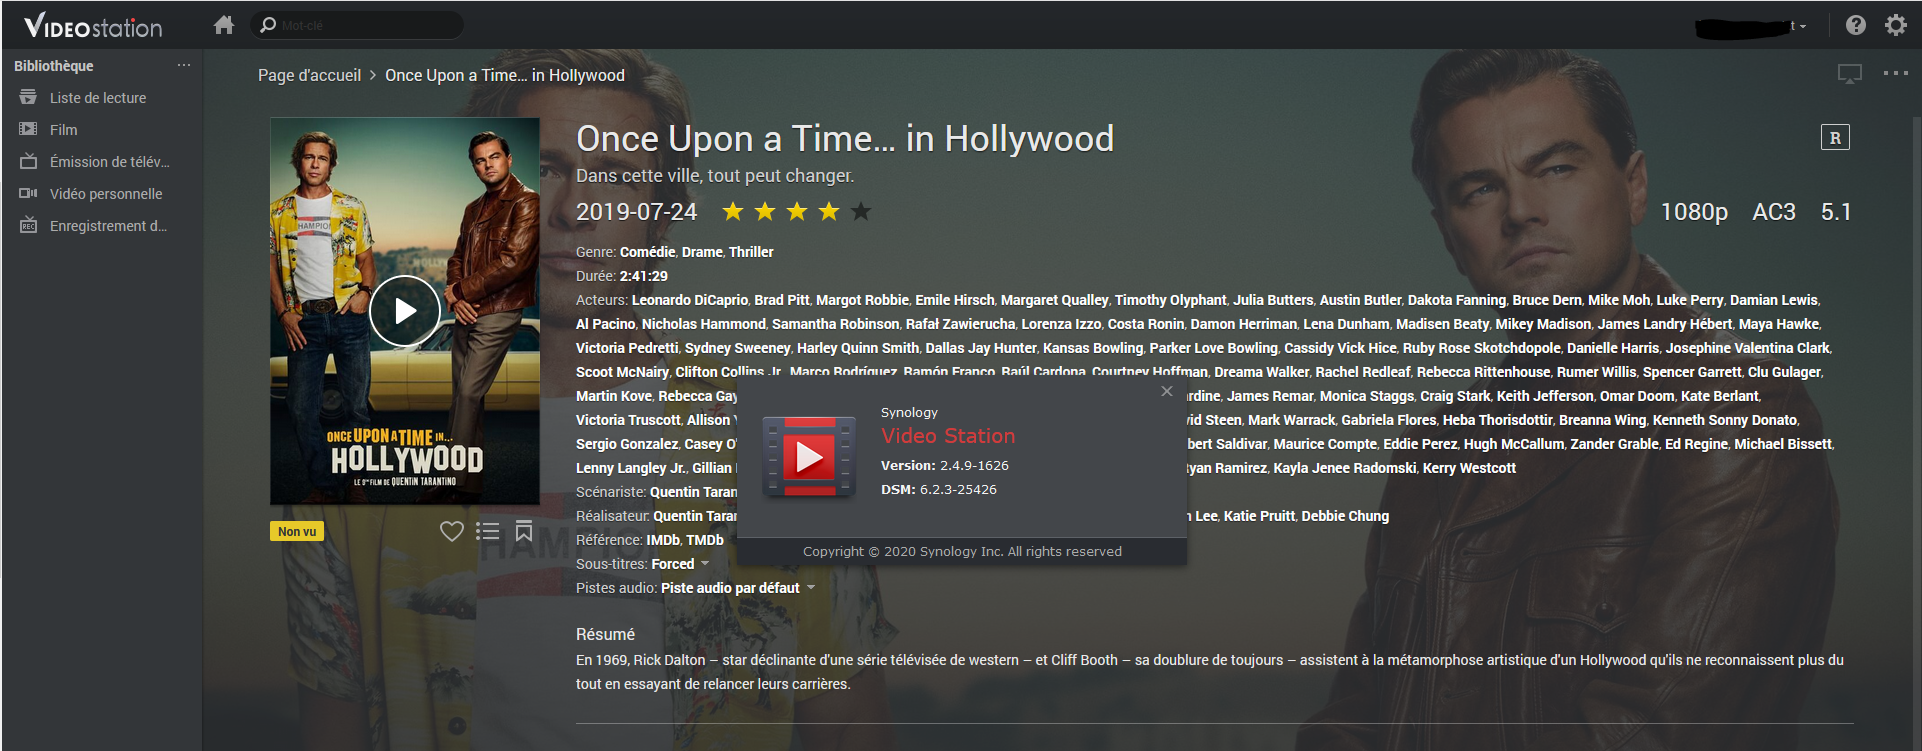Click the Enregistrement sidebar REC icon
The image size is (1922, 751).
pos(28,225)
